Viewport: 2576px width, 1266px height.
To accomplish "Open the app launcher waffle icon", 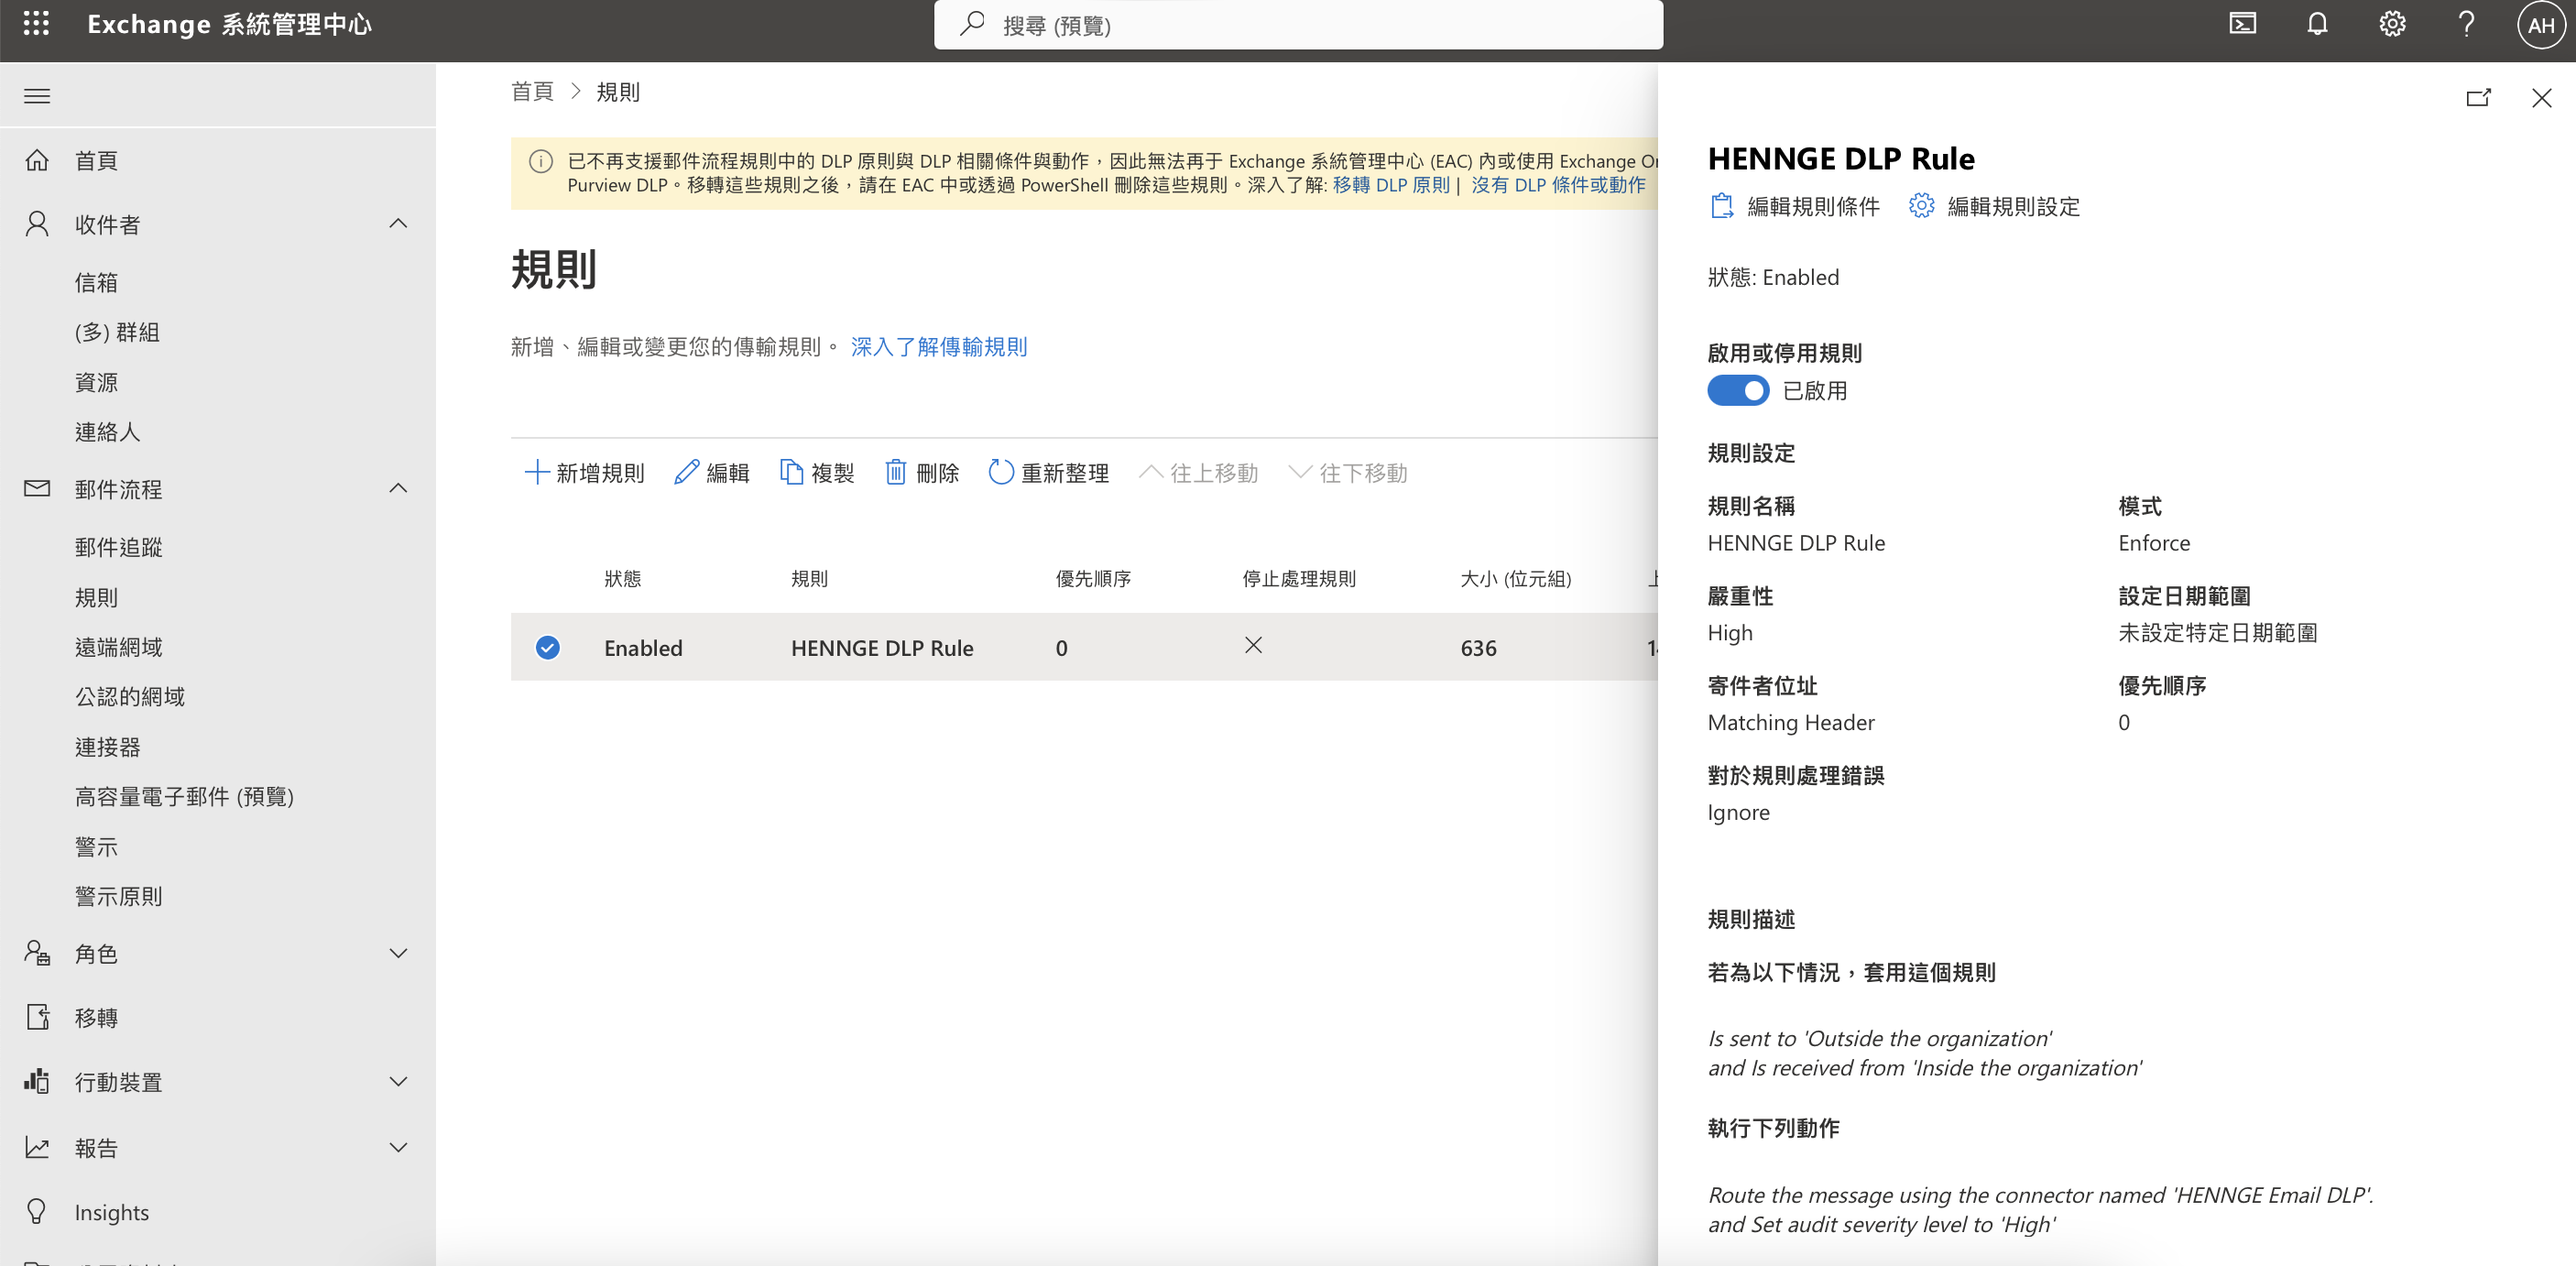I will tap(36, 24).
